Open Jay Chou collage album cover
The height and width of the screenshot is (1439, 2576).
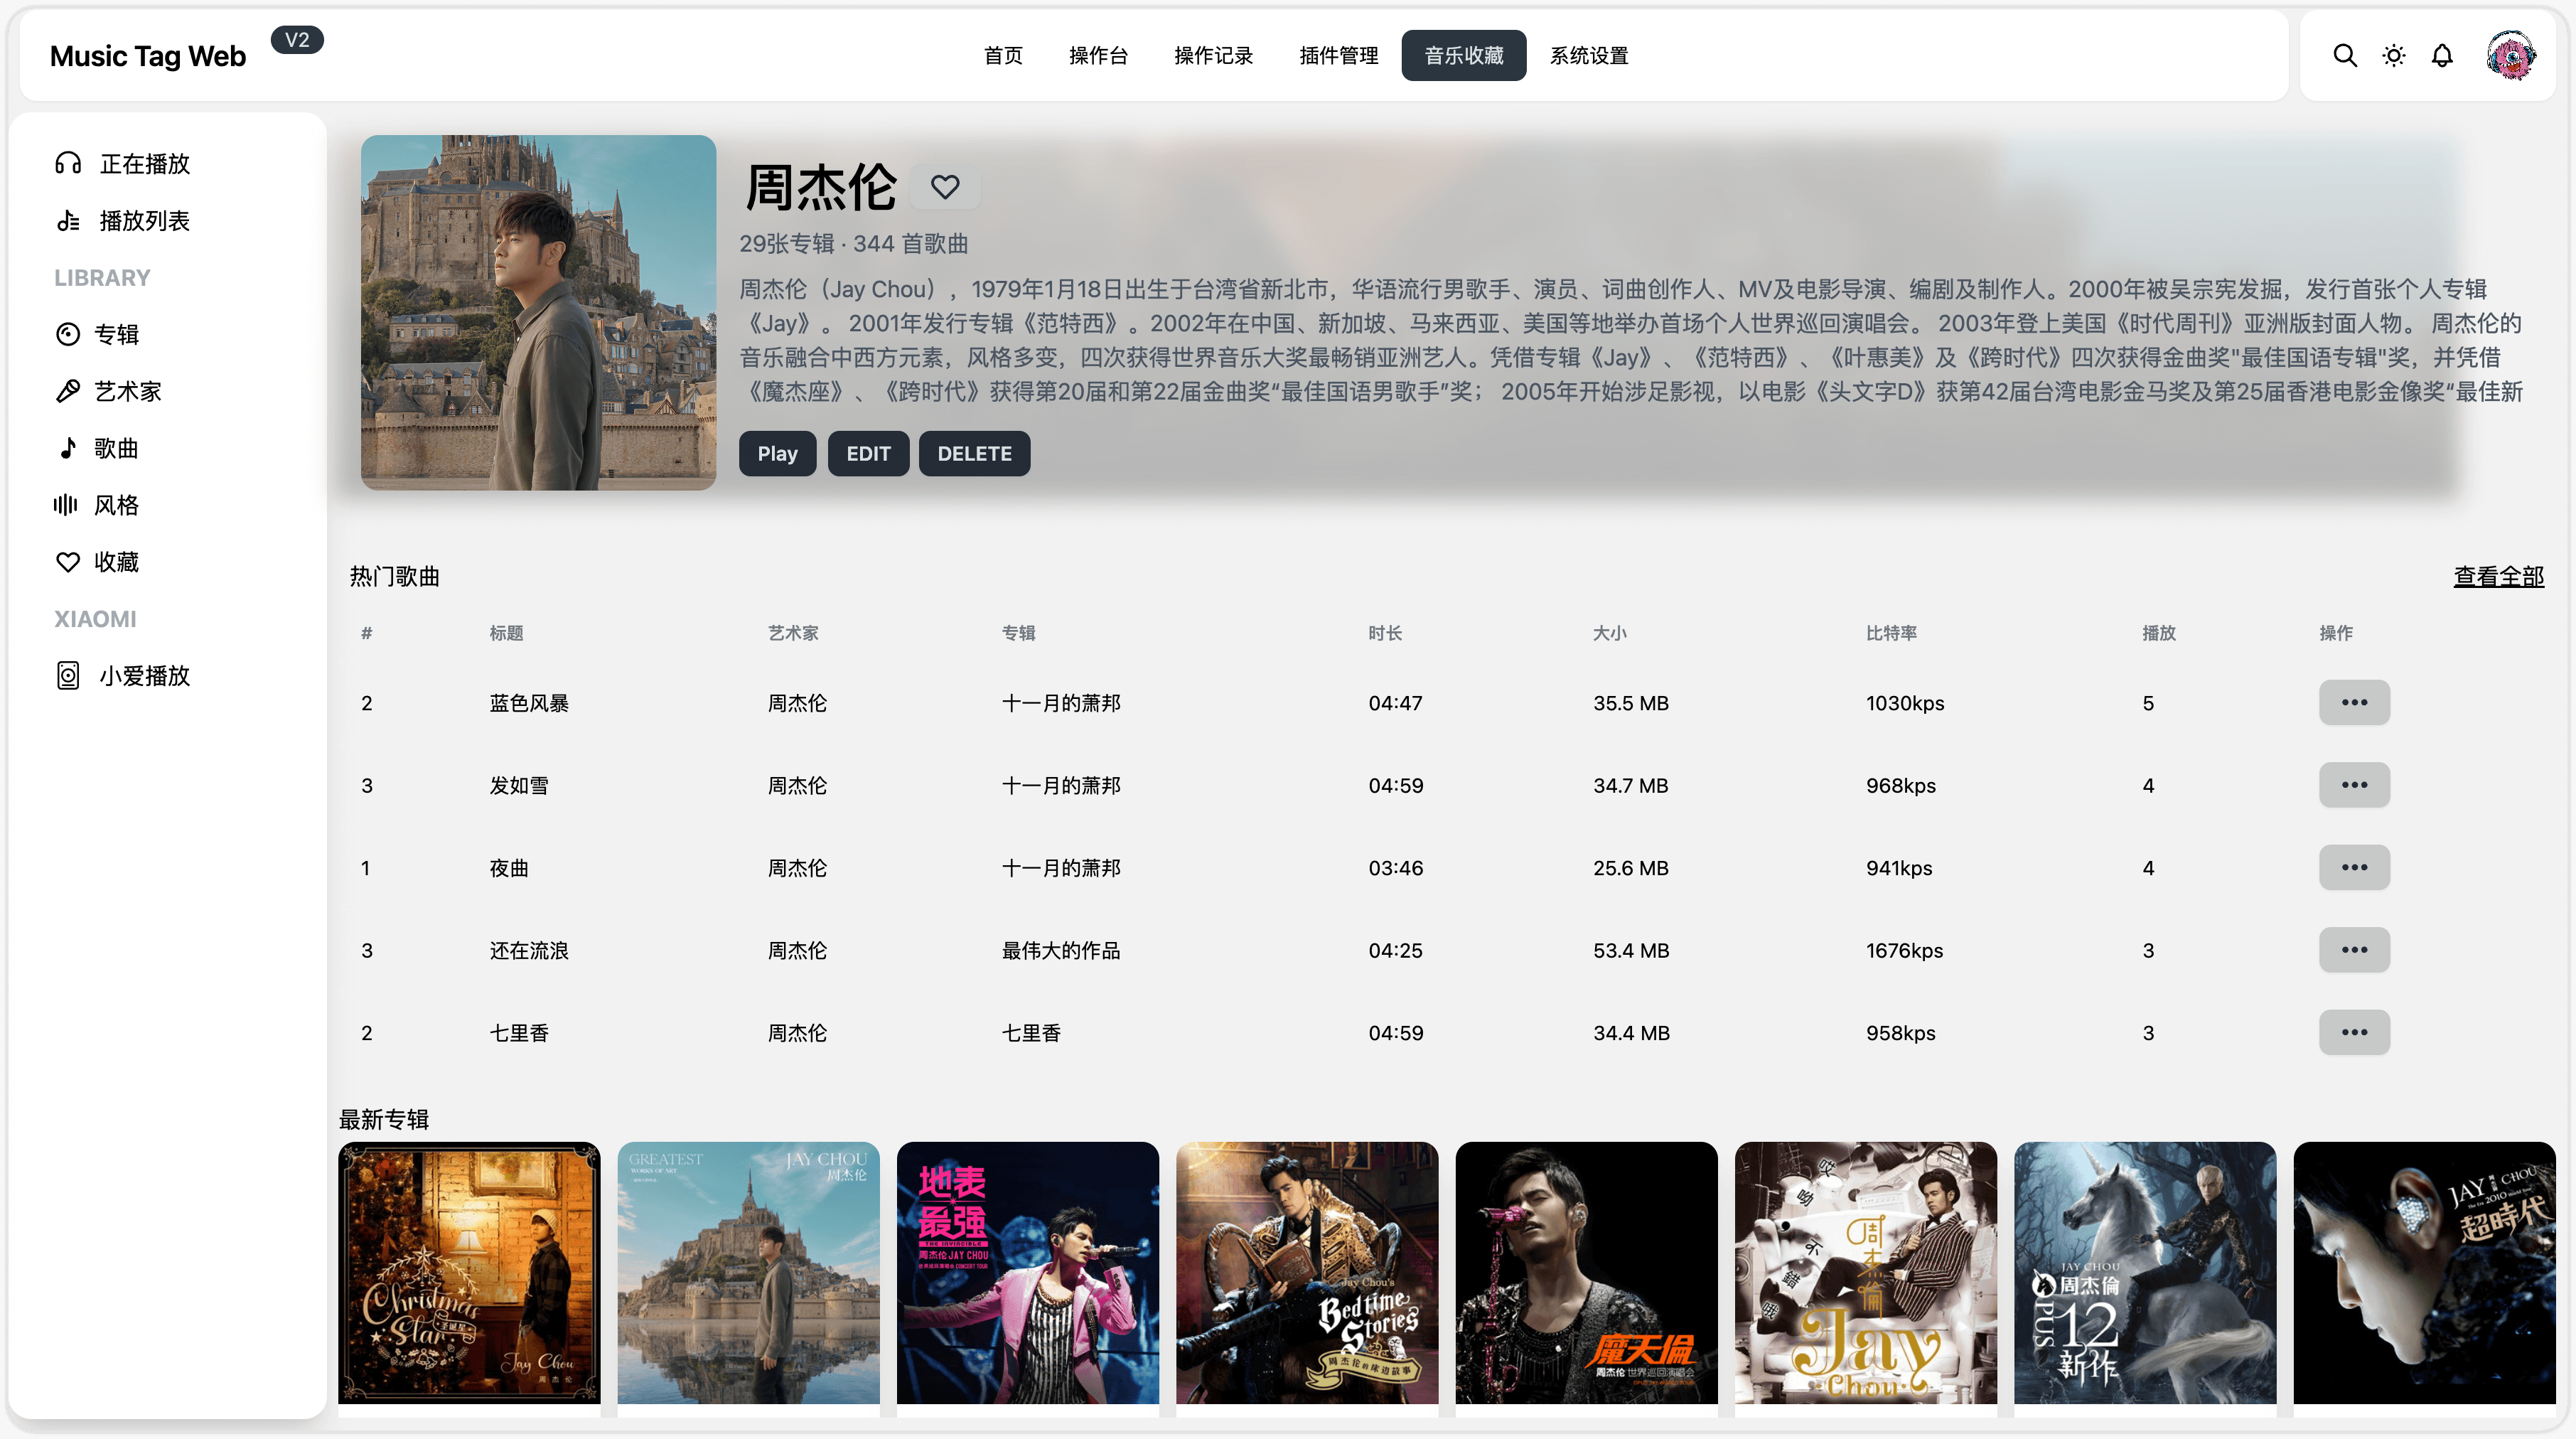(1866, 1273)
